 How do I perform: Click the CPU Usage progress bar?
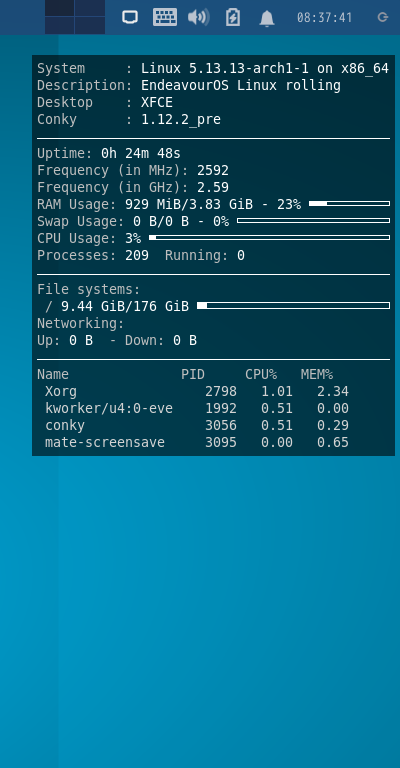(269, 238)
